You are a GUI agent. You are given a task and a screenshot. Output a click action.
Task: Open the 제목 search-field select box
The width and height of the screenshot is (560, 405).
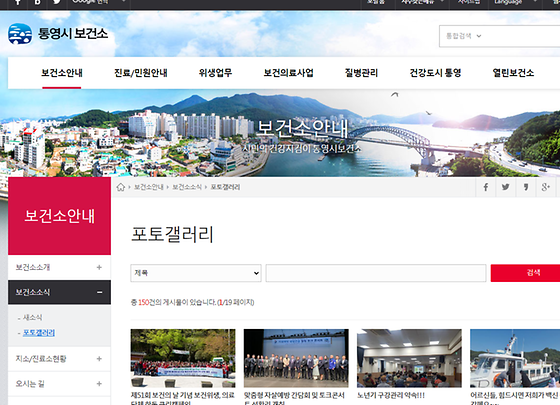tap(196, 273)
